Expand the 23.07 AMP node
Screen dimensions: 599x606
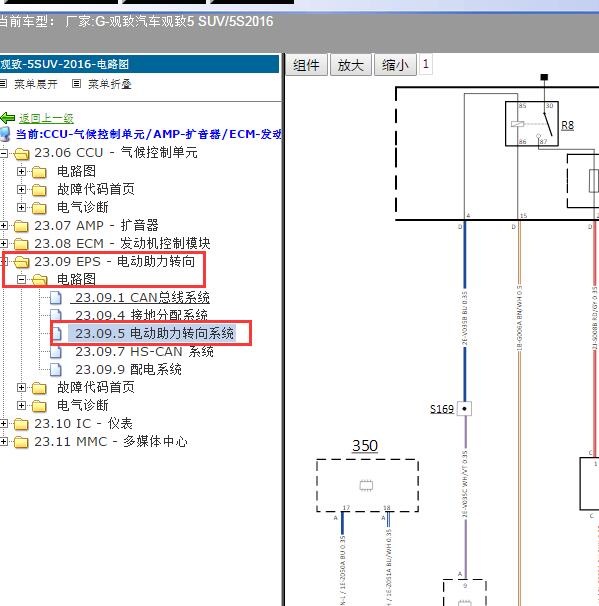pyautogui.click(x=3, y=225)
